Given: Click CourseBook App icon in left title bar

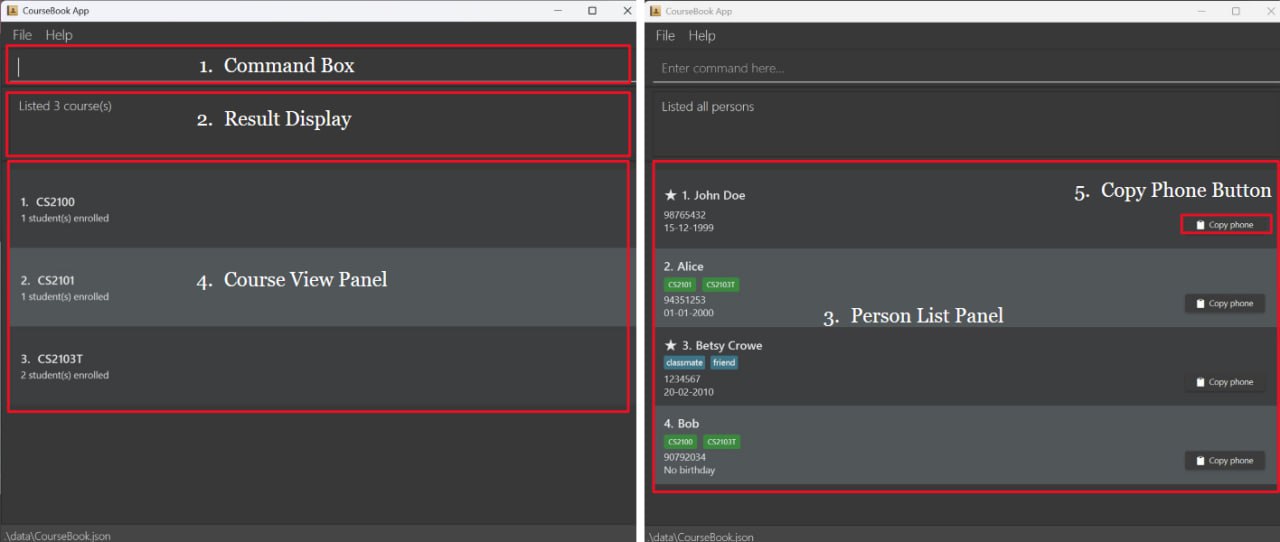Looking at the screenshot, I should tap(11, 10).
